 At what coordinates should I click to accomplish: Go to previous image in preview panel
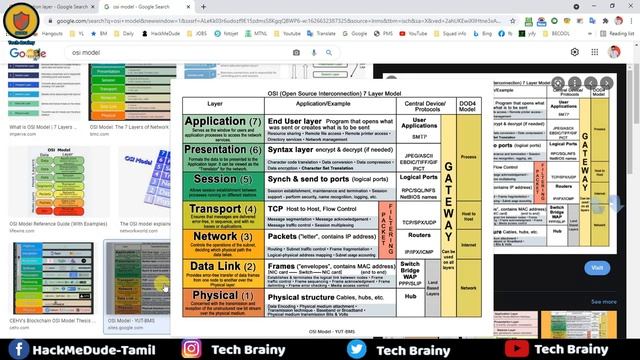591,83
